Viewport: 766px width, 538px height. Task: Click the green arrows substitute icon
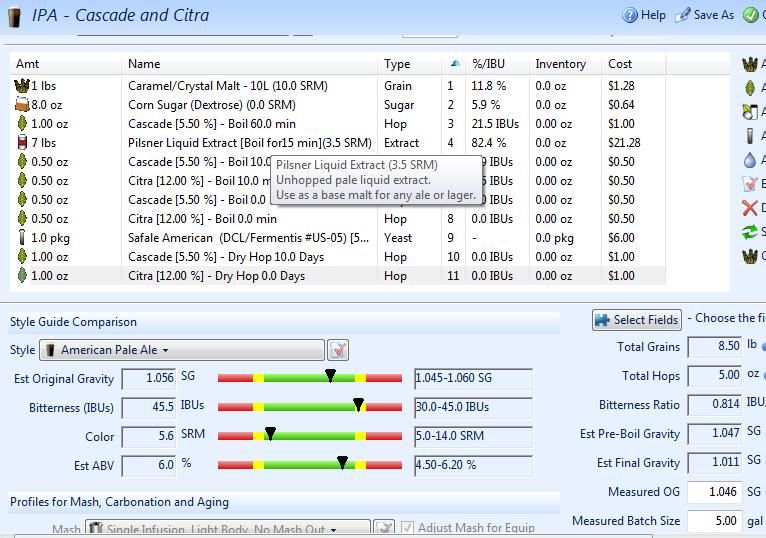click(750, 232)
